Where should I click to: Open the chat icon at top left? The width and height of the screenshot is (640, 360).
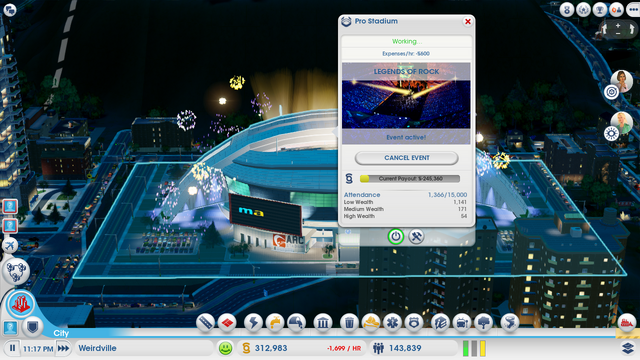point(9,9)
